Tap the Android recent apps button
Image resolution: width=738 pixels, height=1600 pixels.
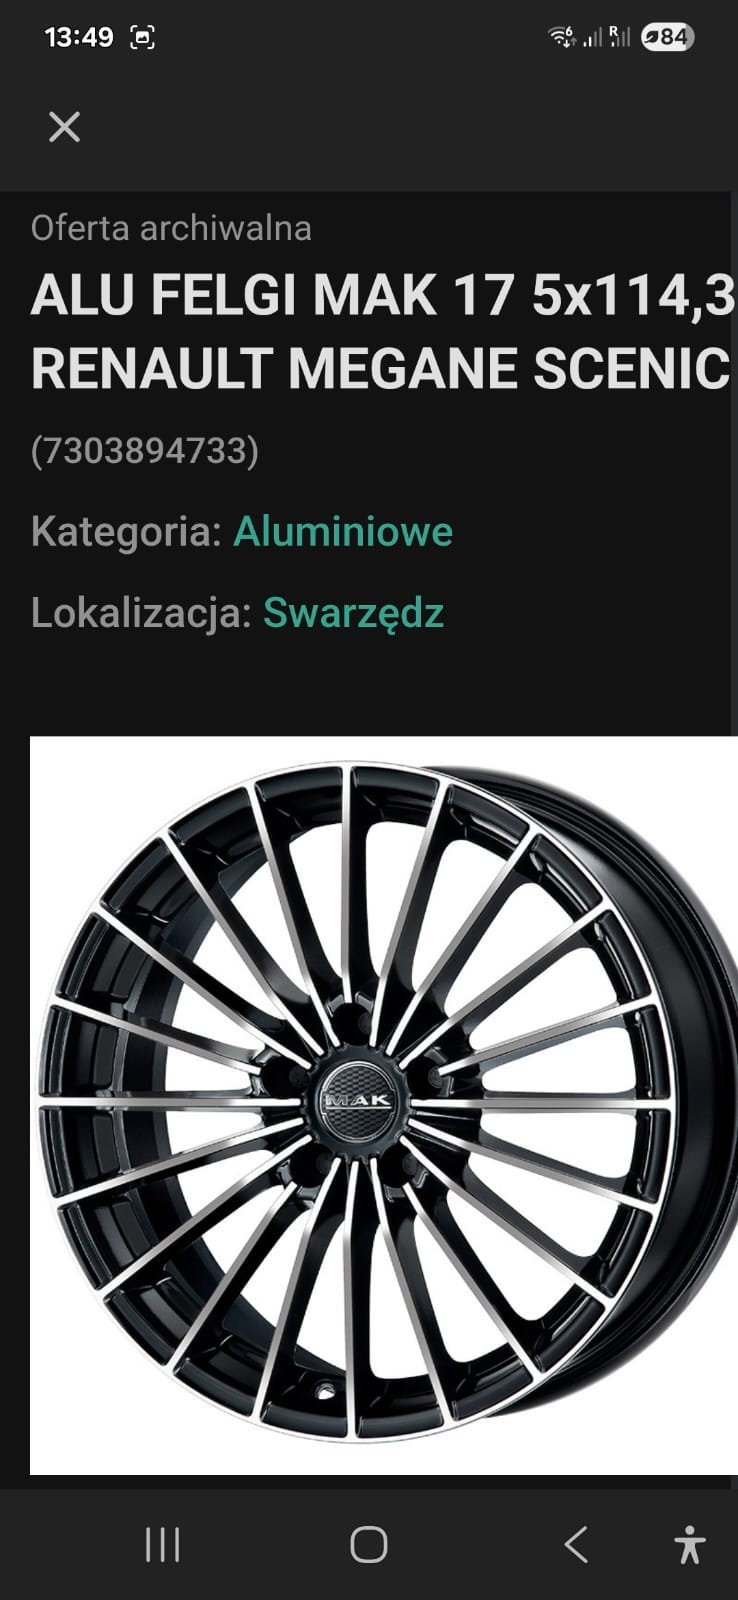(x=162, y=1545)
